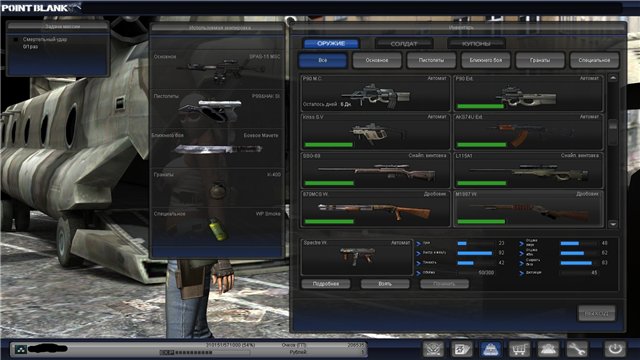The width and height of the screenshot is (640, 360).
Task: Click the stat bar showing value 62
Action: pos(578,253)
